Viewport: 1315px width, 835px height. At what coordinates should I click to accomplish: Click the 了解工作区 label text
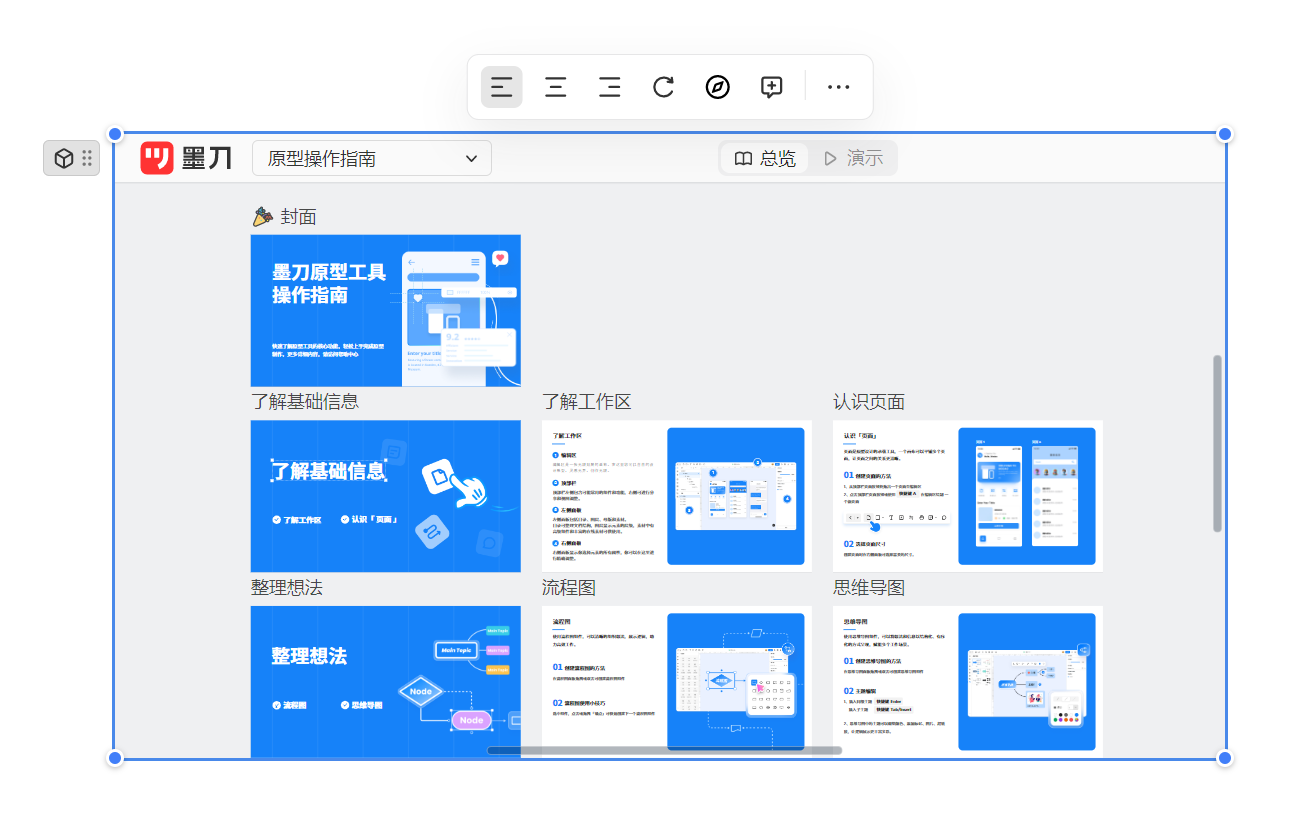click(587, 402)
